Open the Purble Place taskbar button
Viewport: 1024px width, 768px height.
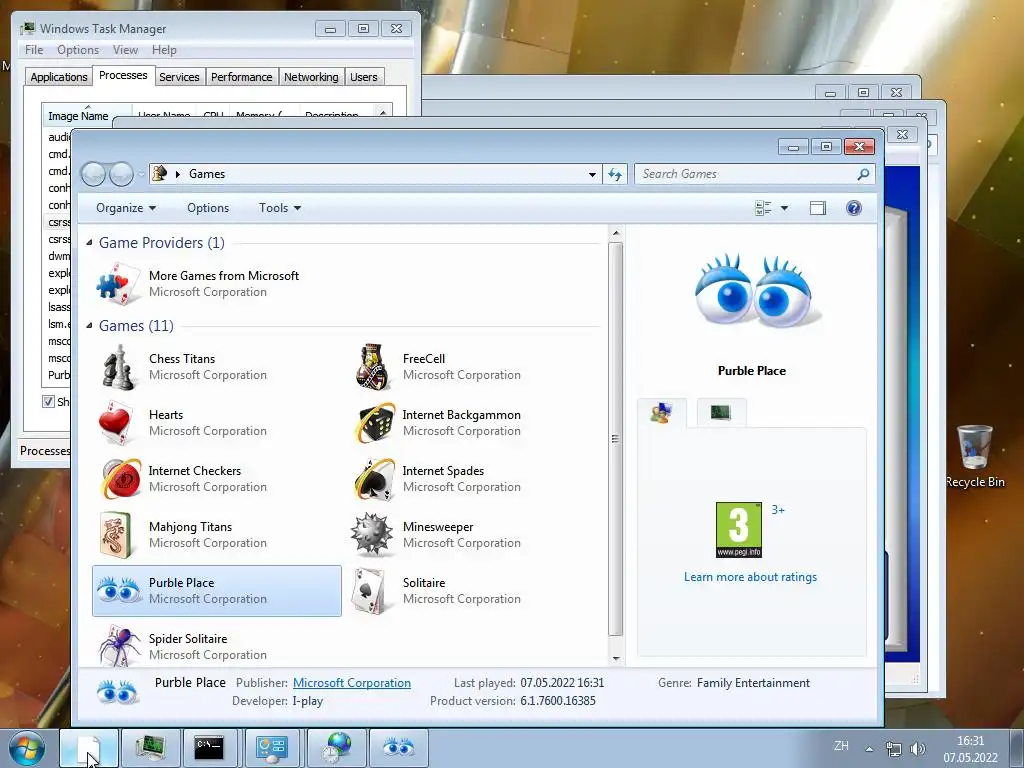click(399, 748)
